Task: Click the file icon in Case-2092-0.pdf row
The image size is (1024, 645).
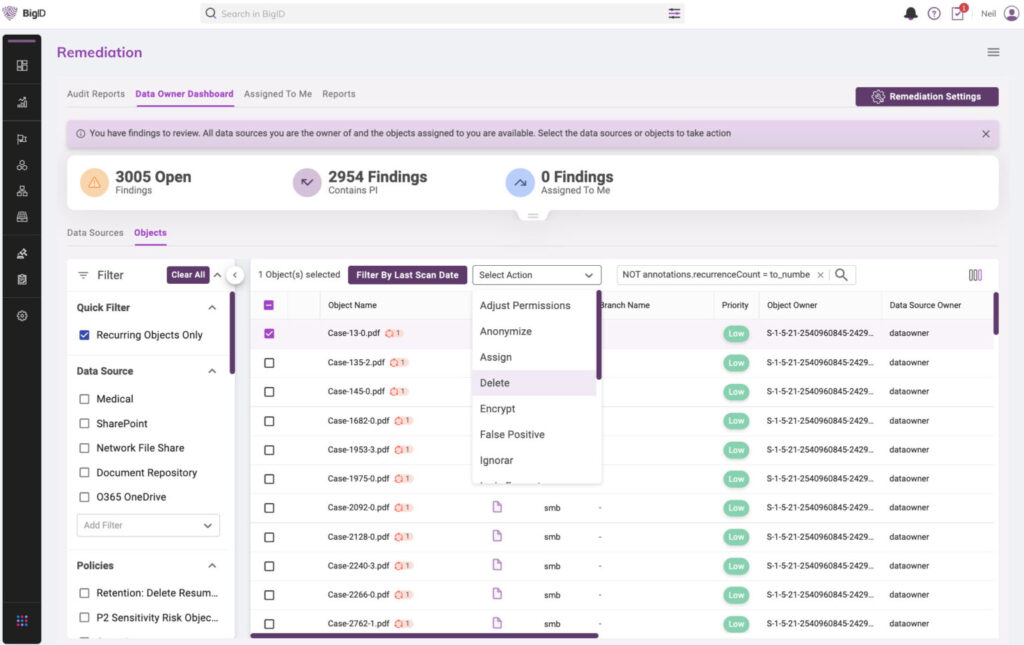Action: click(x=497, y=507)
